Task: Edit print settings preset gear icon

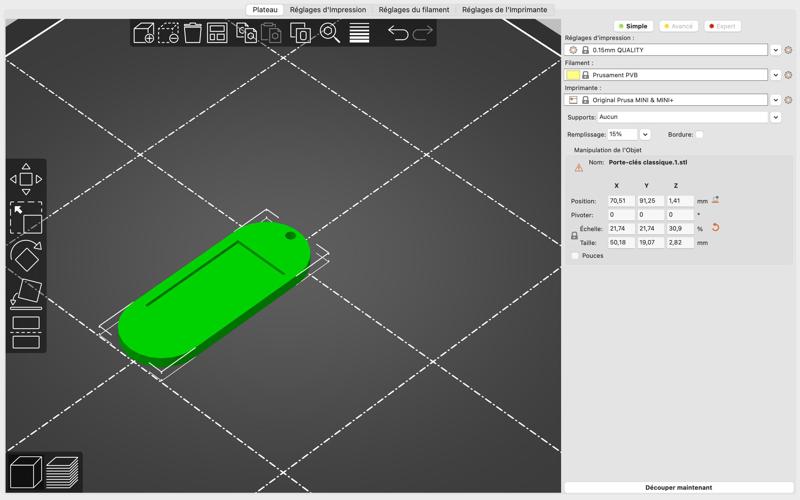Action: pos(788,50)
